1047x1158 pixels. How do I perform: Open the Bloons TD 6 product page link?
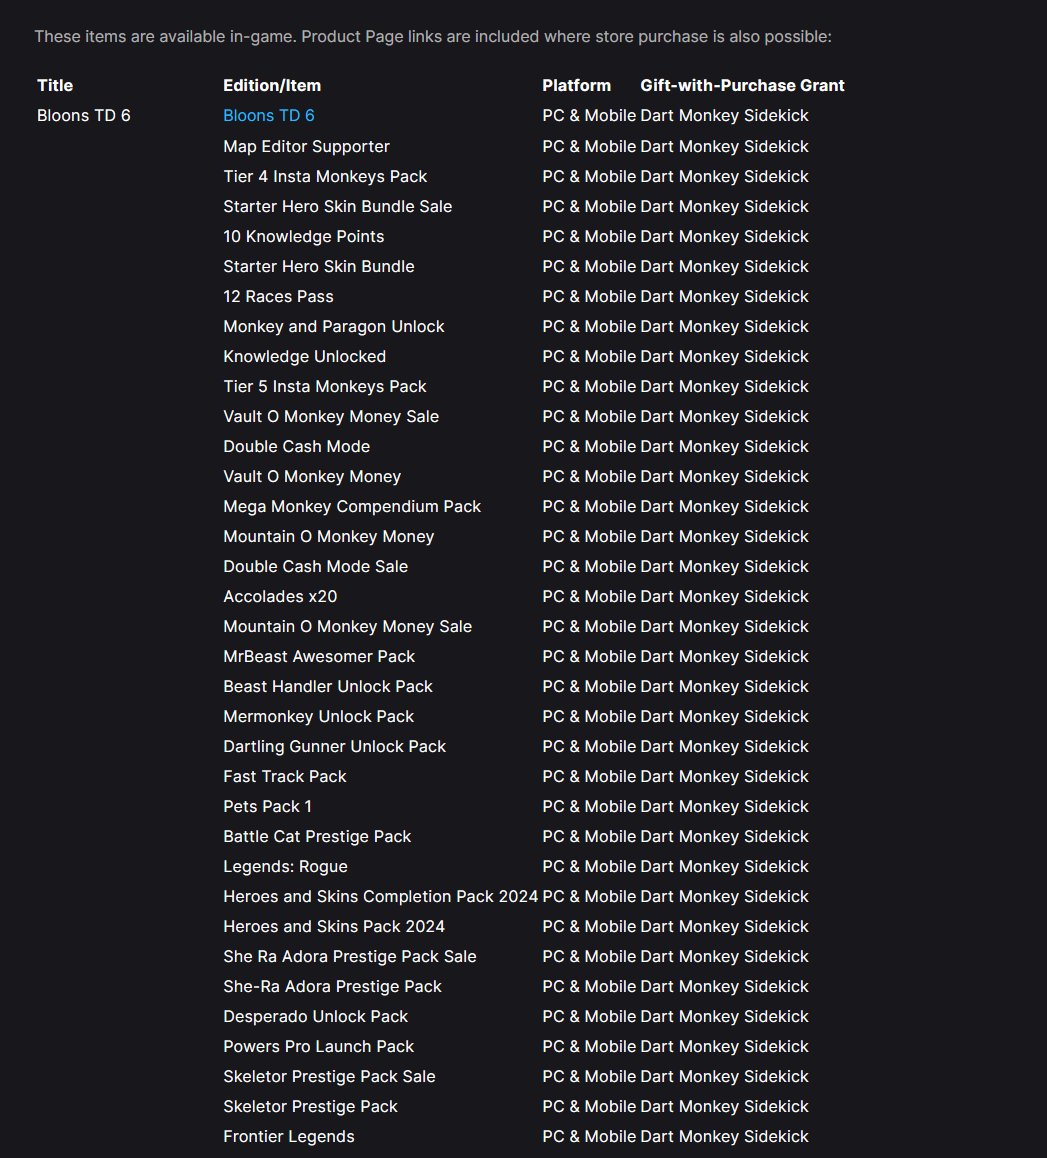(269, 116)
